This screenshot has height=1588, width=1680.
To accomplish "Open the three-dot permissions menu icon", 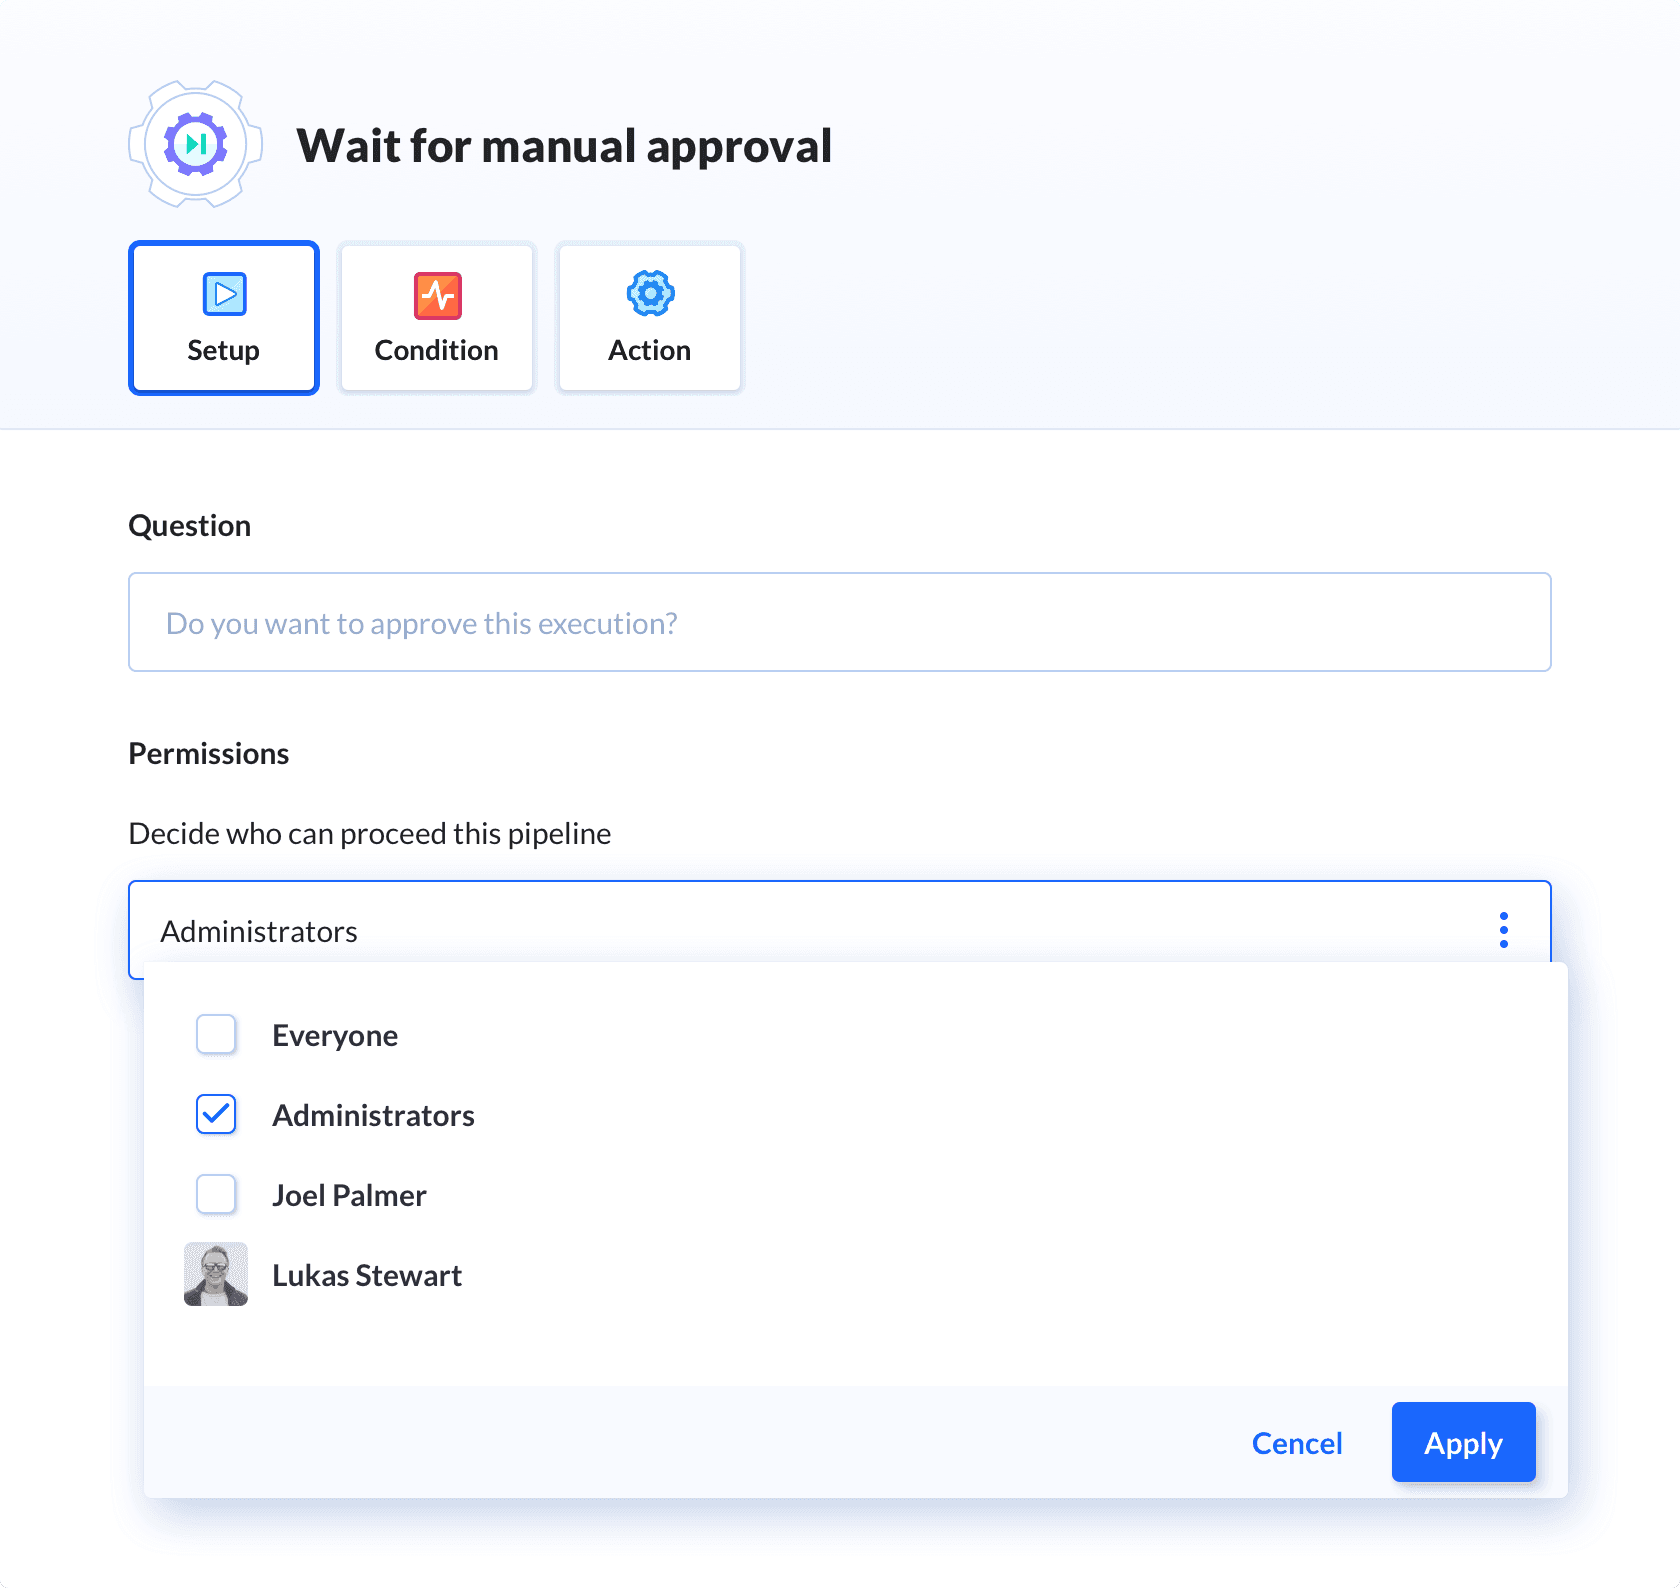I will coord(1503,930).
